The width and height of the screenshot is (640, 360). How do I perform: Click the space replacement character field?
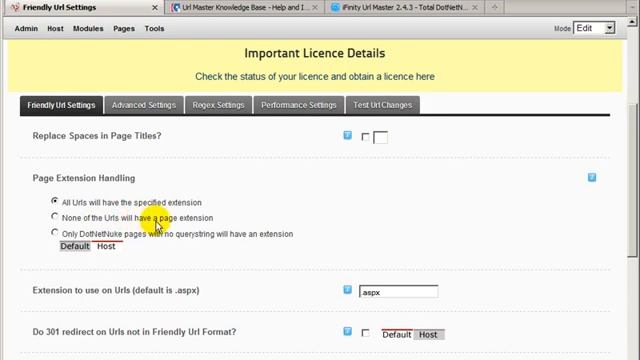[380, 138]
